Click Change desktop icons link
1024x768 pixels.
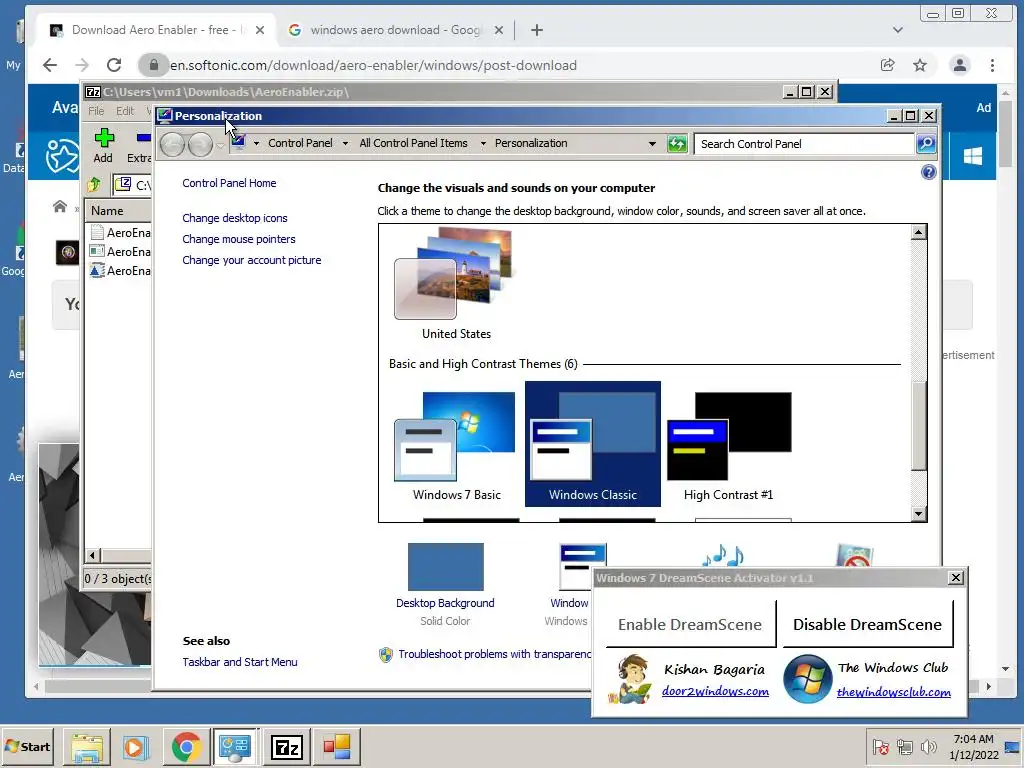tap(235, 218)
